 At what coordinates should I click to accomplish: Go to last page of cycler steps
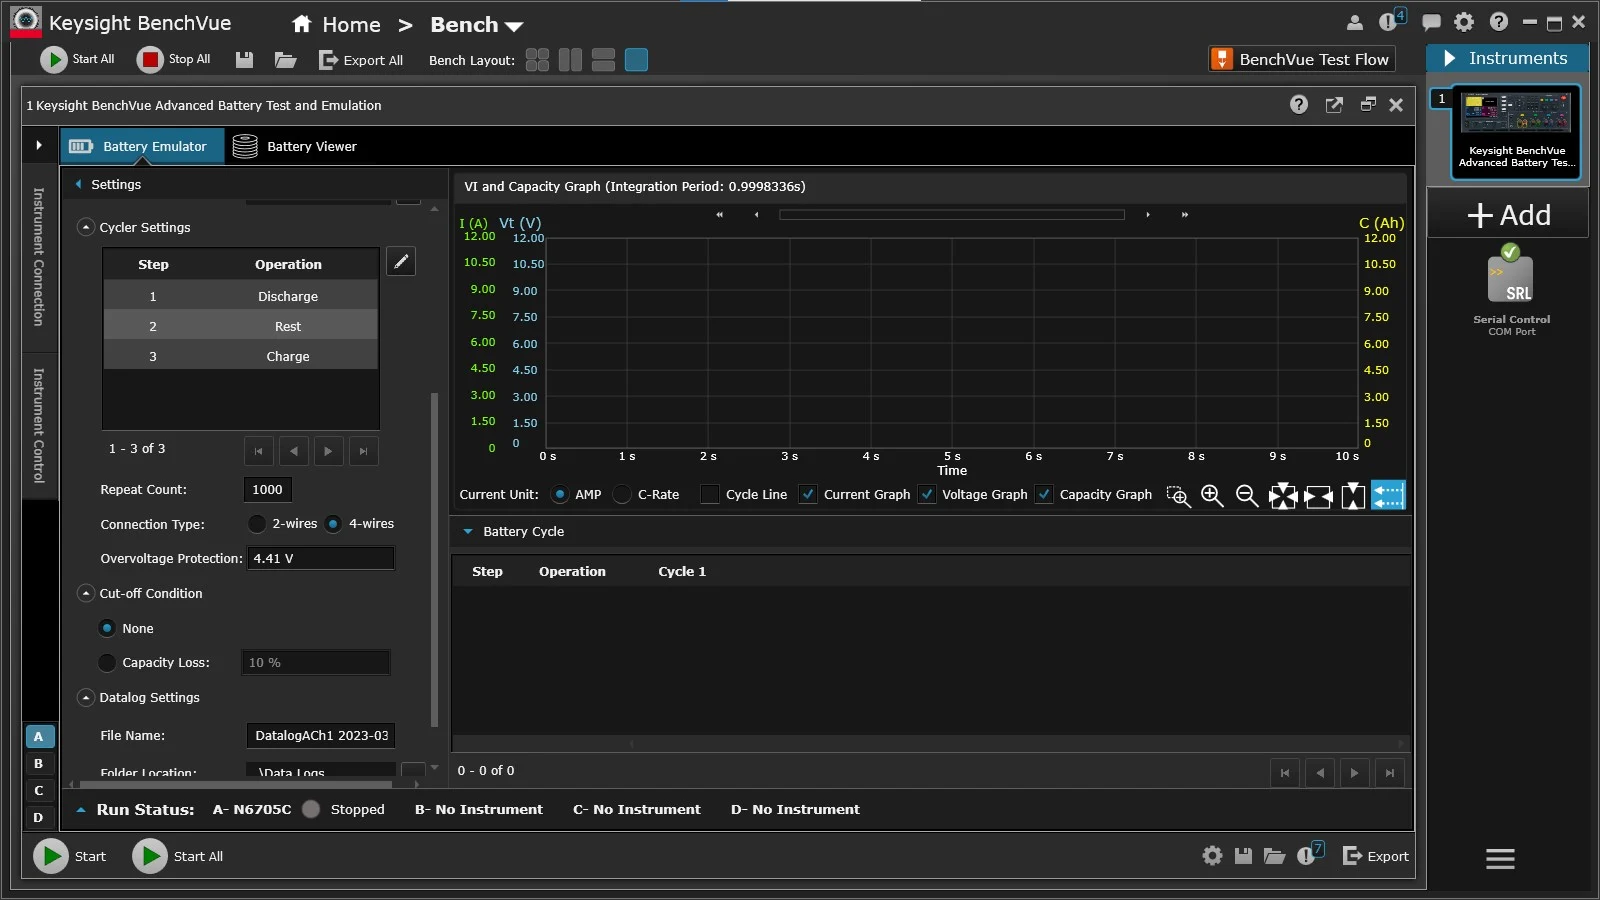(363, 451)
